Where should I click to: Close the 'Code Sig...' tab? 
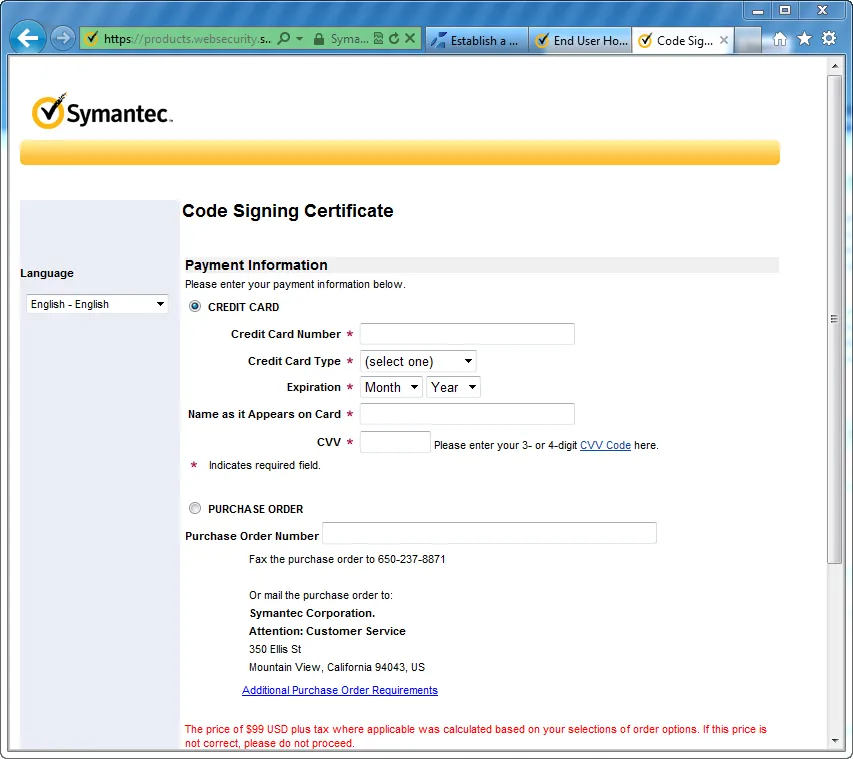(x=724, y=40)
